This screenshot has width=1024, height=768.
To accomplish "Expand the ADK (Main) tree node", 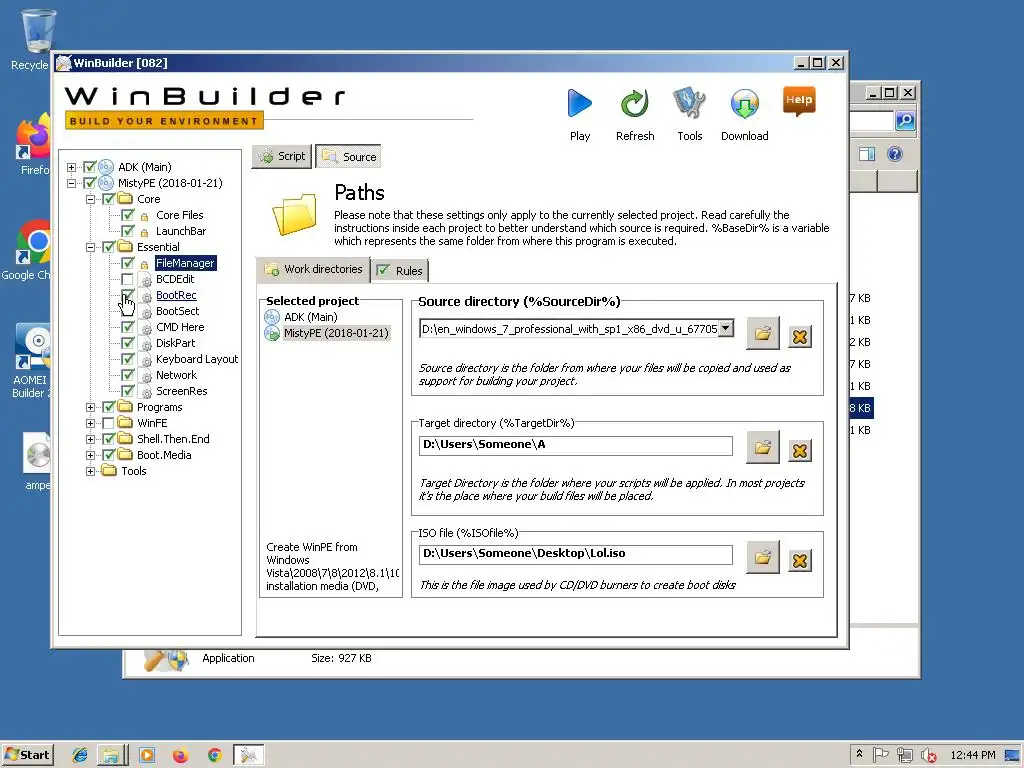I will click(71, 167).
